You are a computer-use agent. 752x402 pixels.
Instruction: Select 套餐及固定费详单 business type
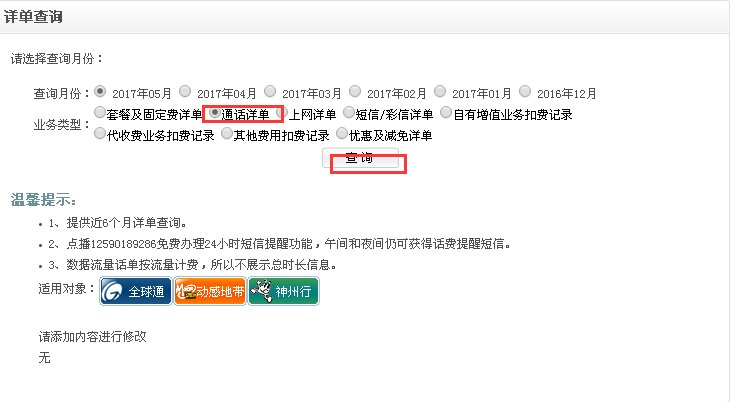point(100,112)
